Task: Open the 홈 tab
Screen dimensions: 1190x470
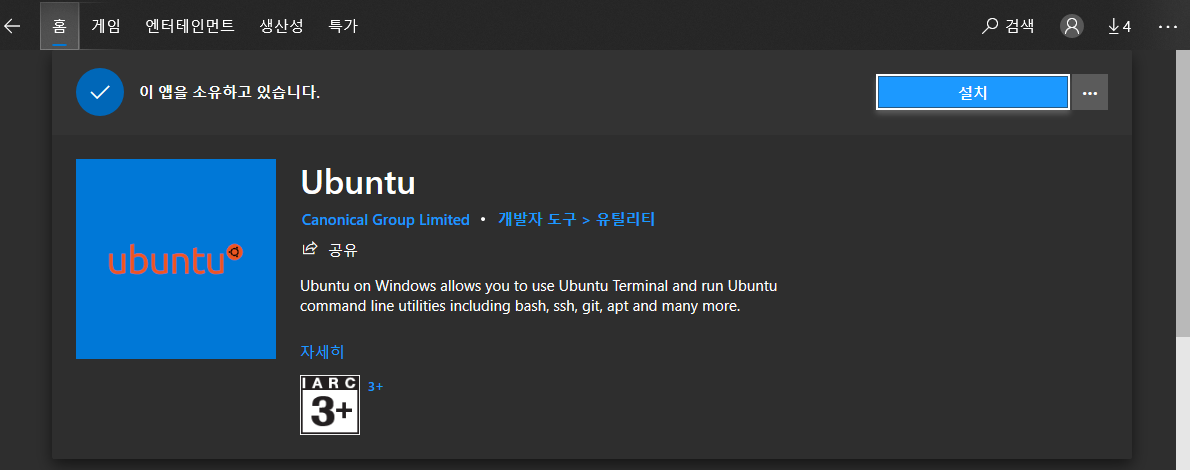Action: coord(59,26)
